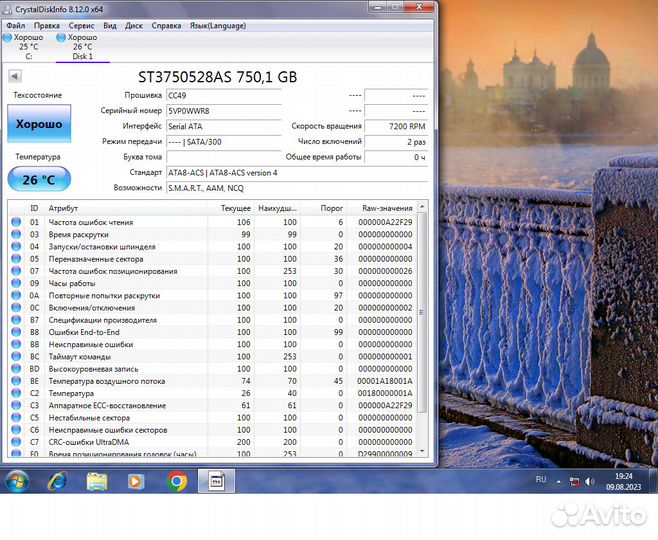Click the Стандарт ATA8-ACS field
658x540 pixels.
(297, 173)
